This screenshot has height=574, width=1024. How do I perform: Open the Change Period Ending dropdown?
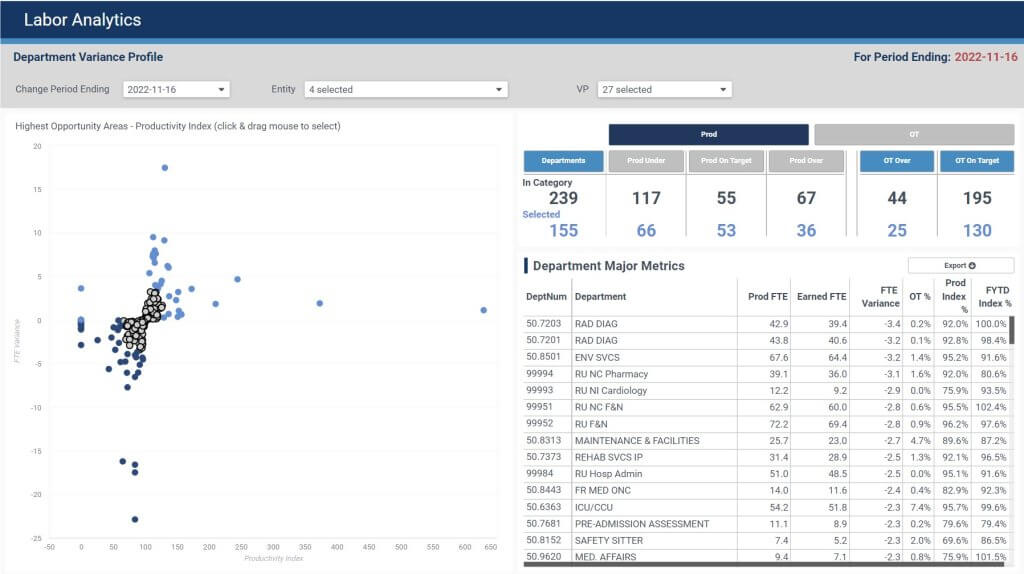[177, 90]
